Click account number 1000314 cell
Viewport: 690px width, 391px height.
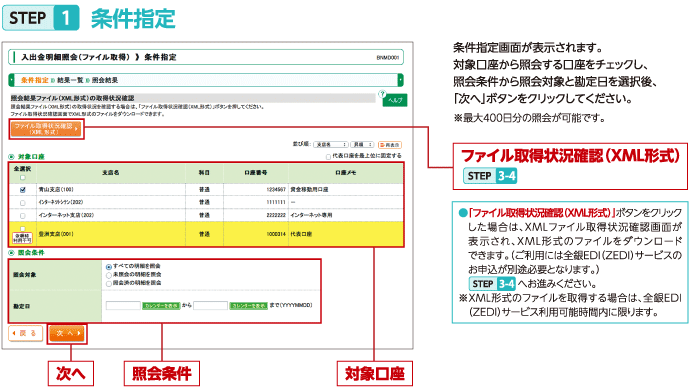coord(276,234)
